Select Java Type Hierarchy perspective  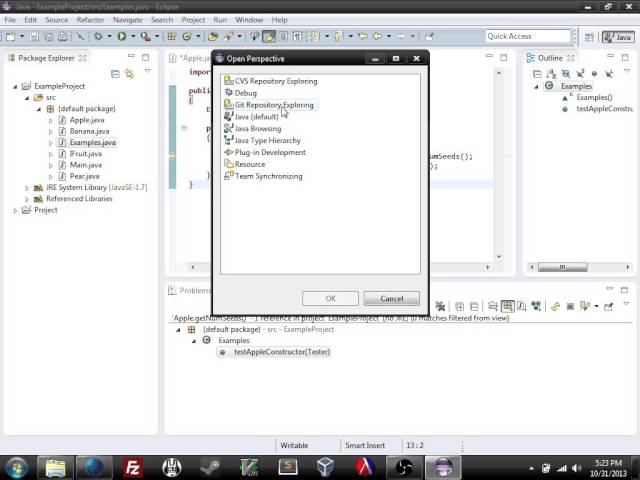(x=267, y=141)
